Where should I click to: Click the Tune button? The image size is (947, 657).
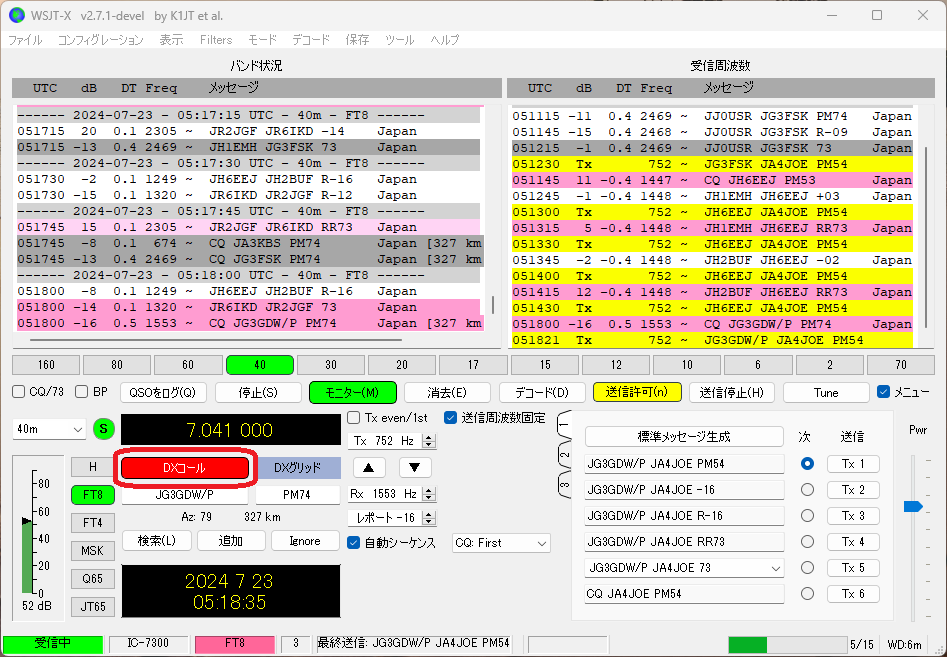pos(826,393)
